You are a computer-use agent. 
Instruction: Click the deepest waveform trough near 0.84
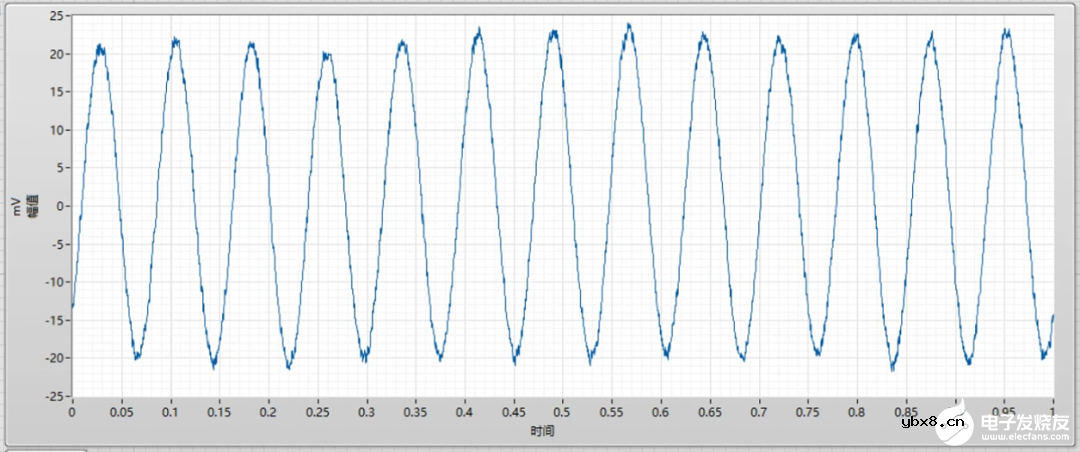(893, 369)
